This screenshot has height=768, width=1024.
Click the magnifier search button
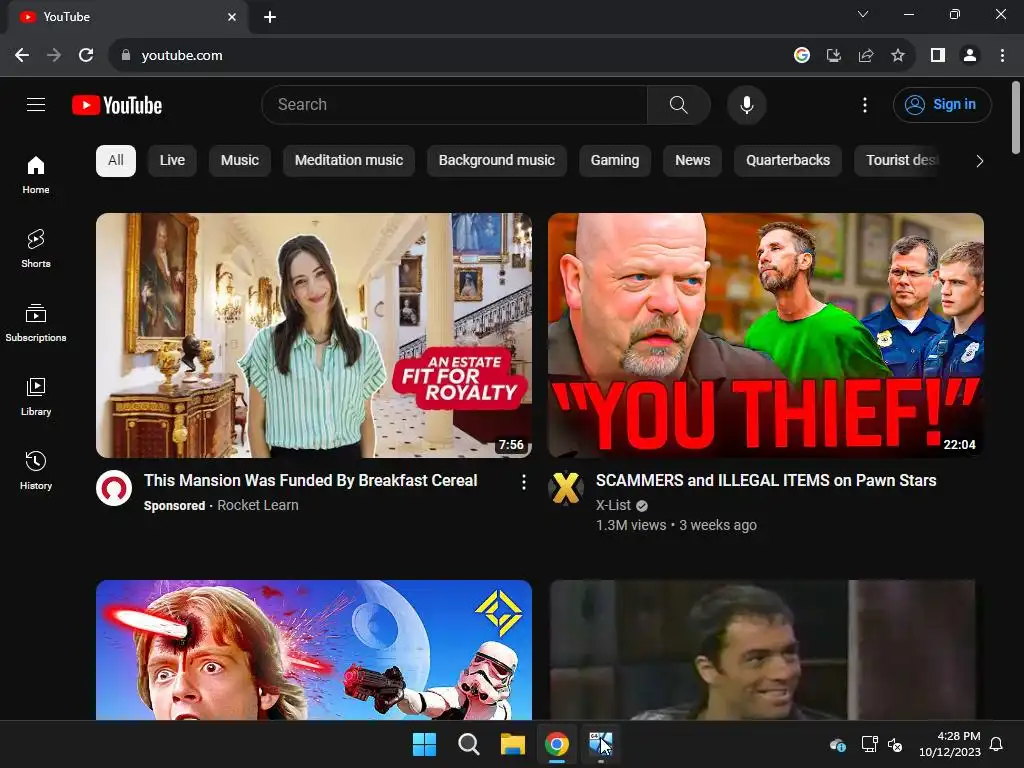[x=679, y=104]
